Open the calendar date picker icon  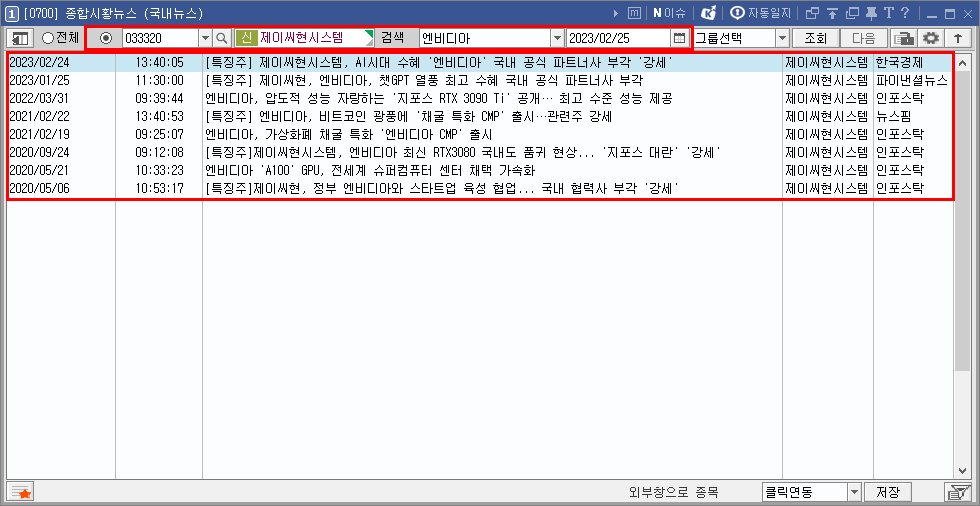679,38
